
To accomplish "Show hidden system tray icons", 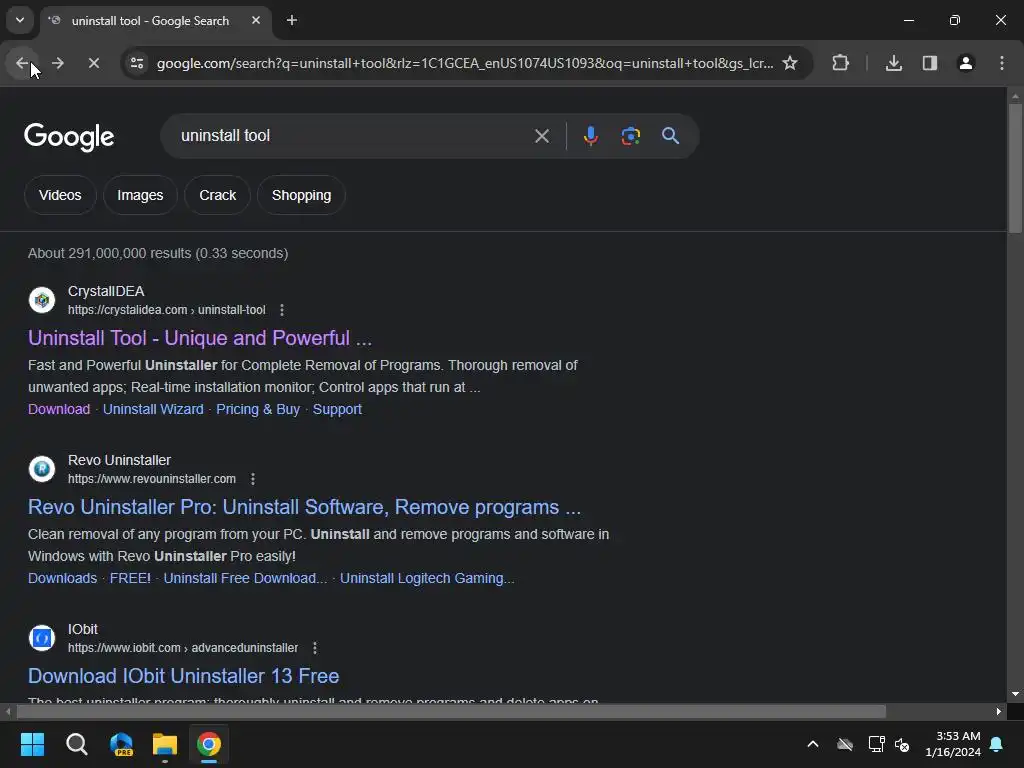I will pyautogui.click(x=813, y=744).
